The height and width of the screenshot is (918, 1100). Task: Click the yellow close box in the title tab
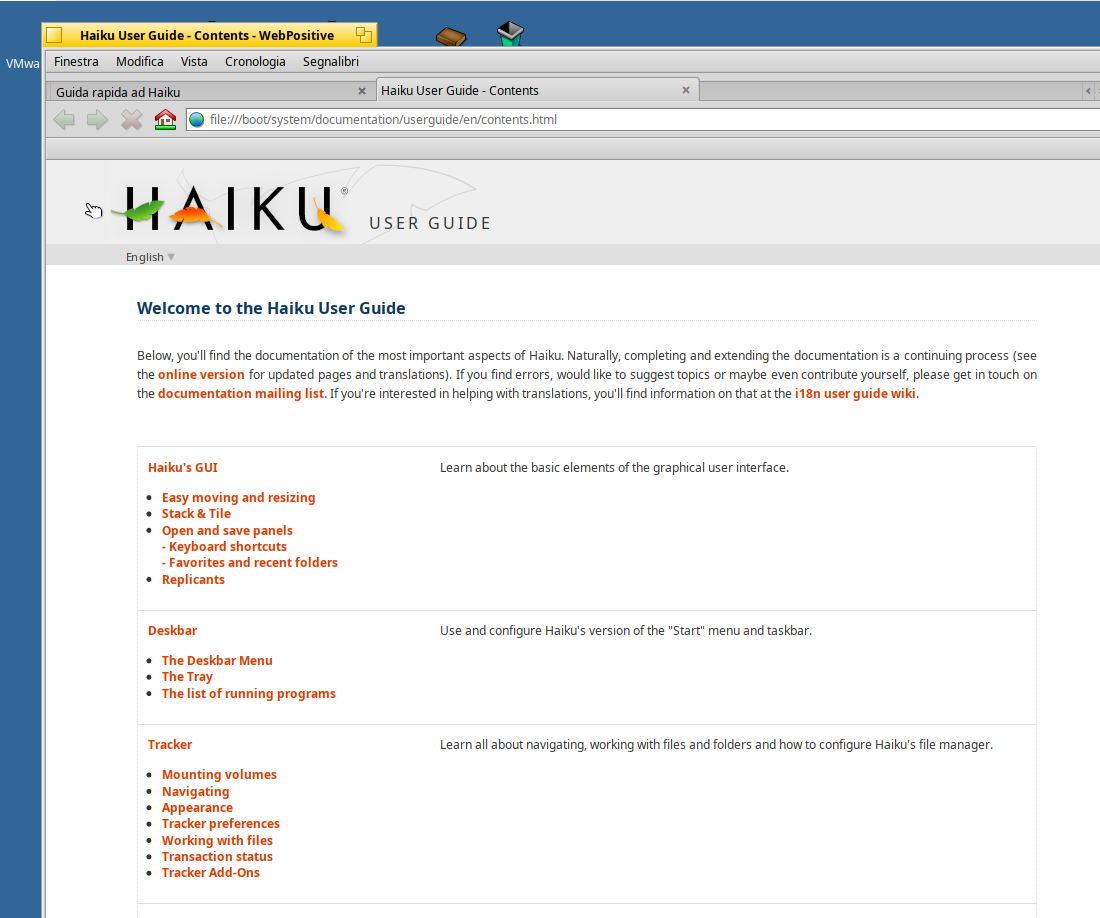coord(55,35)
